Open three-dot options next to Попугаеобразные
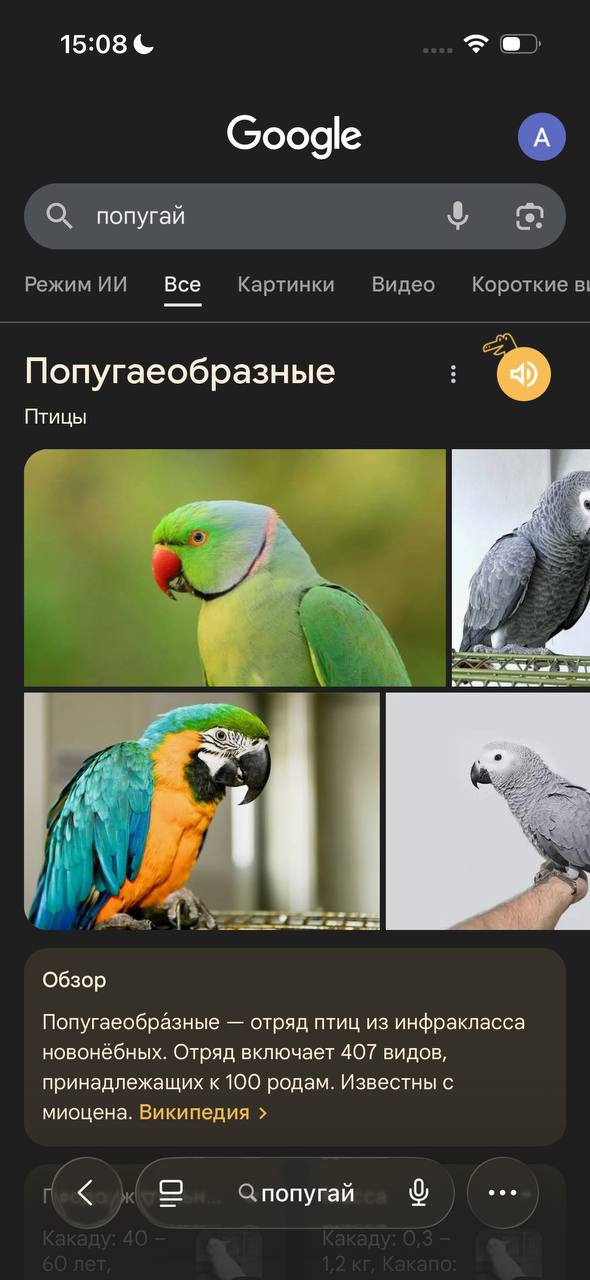 pos(453,374)
